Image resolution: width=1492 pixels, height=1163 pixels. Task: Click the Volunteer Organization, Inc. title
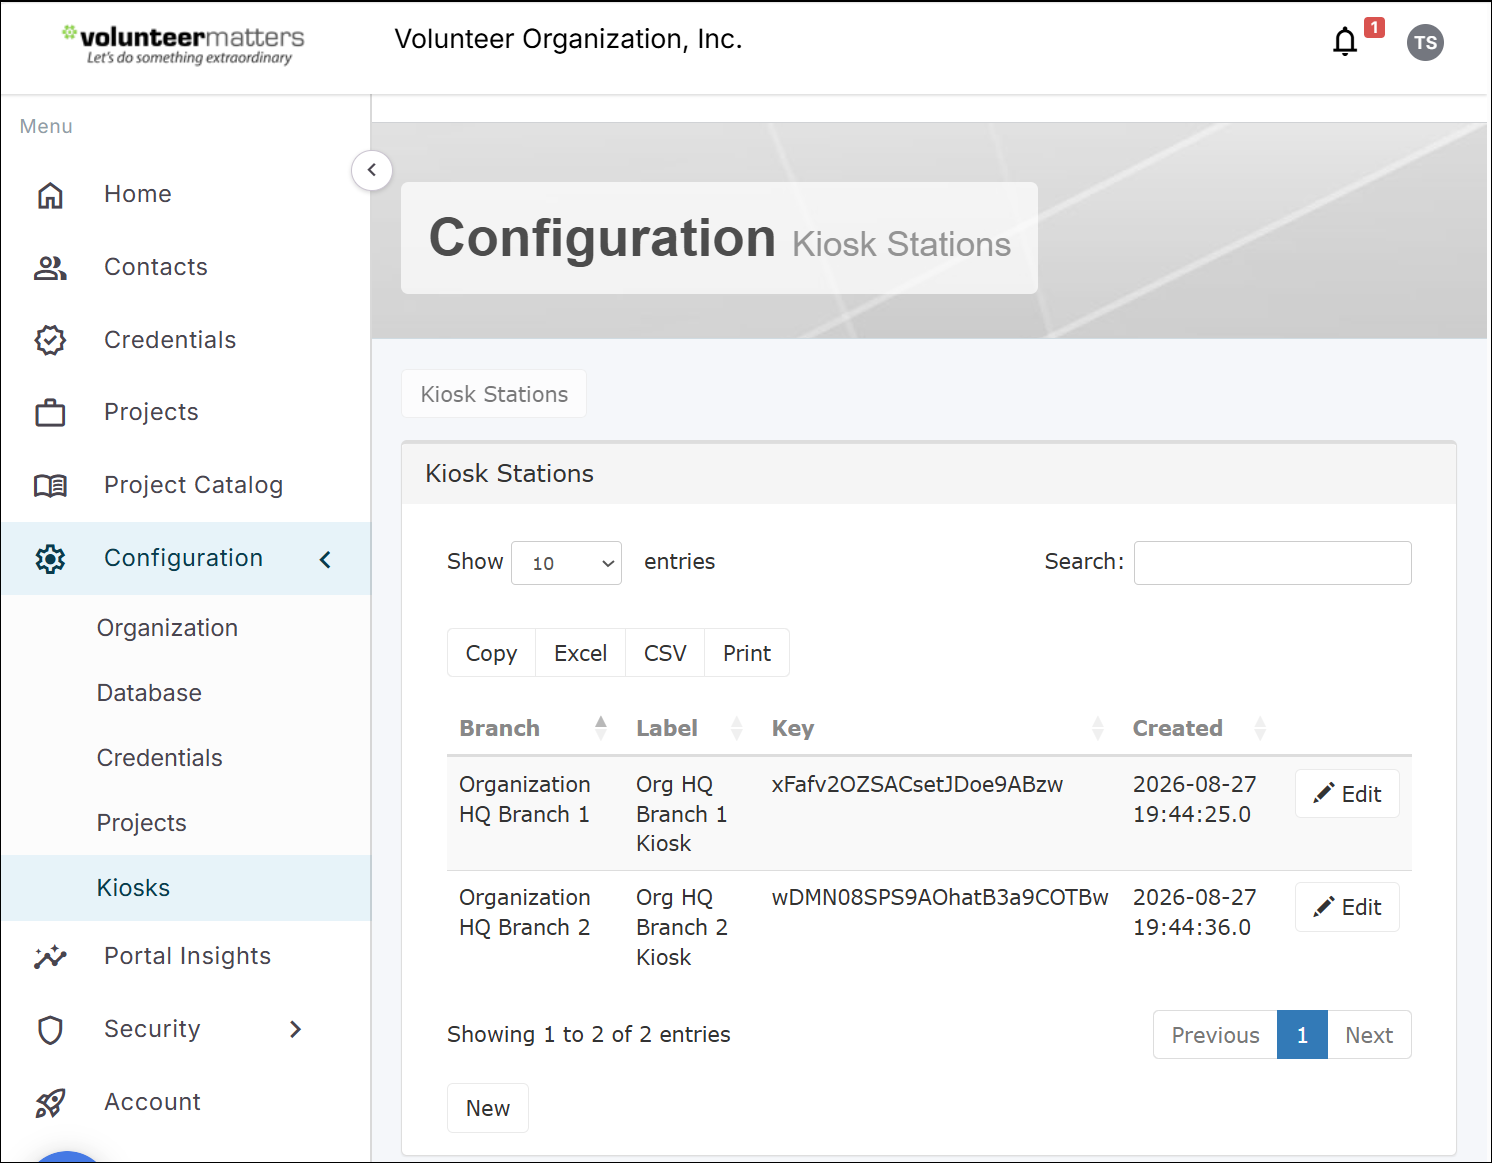pos(568,39)
